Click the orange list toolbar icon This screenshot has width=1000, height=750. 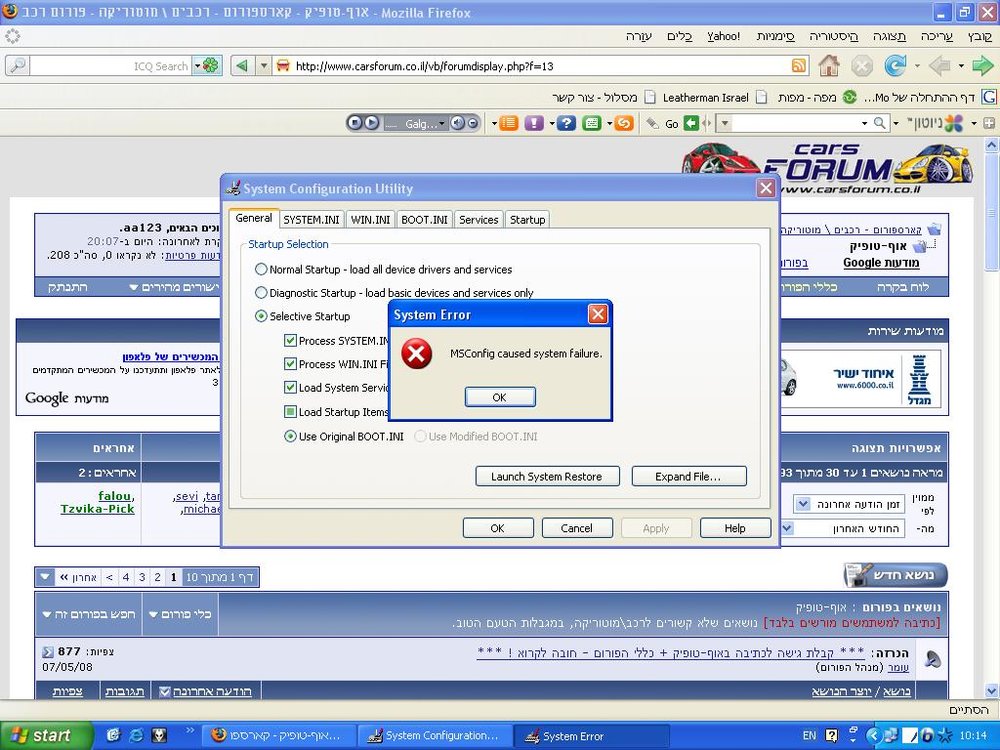pyautogui.click(x=508, y=123)
